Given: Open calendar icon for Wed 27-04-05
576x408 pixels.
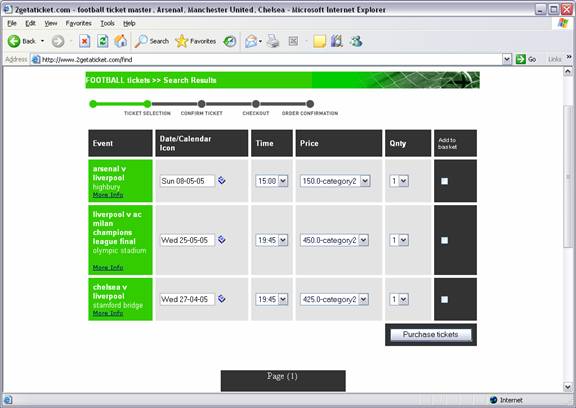Looking at the screenshot, I should click(x=222, y=299).
